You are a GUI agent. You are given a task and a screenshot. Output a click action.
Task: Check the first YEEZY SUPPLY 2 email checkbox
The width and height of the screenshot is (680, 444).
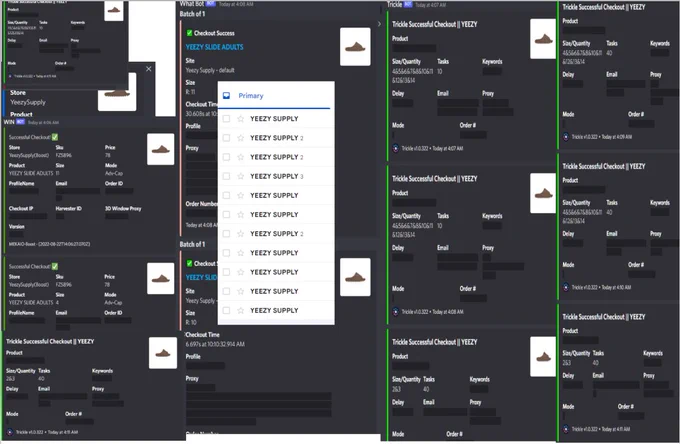click(x=226, y=138)
